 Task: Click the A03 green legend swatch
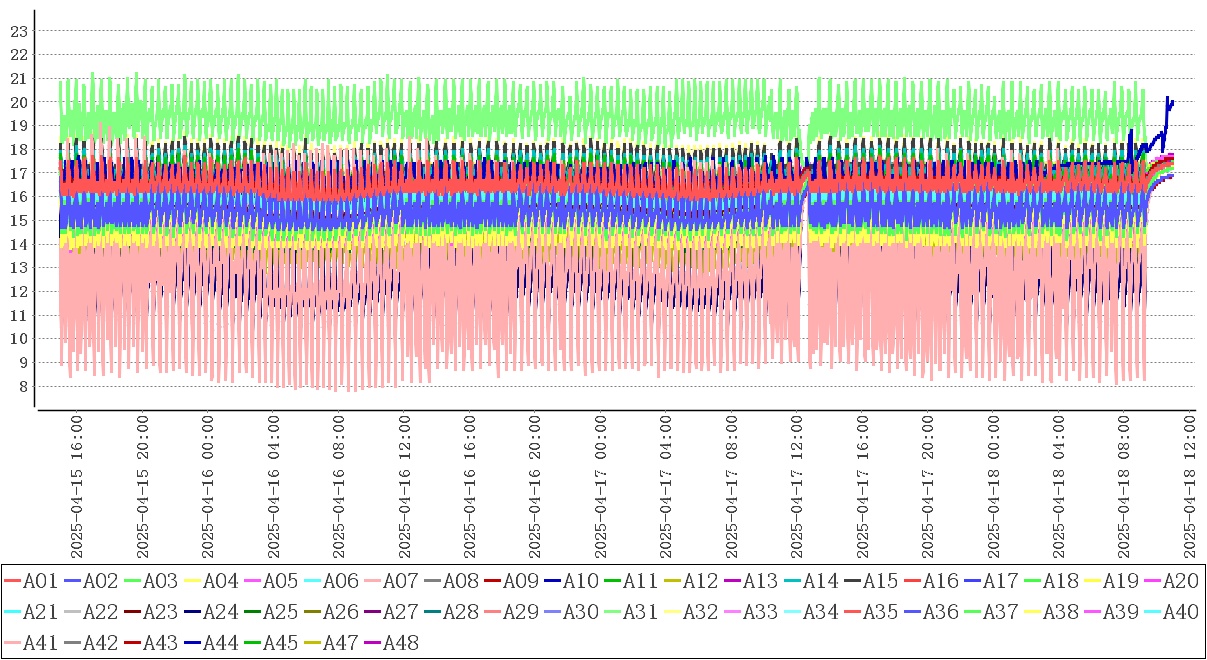click(x=132, y=580)
